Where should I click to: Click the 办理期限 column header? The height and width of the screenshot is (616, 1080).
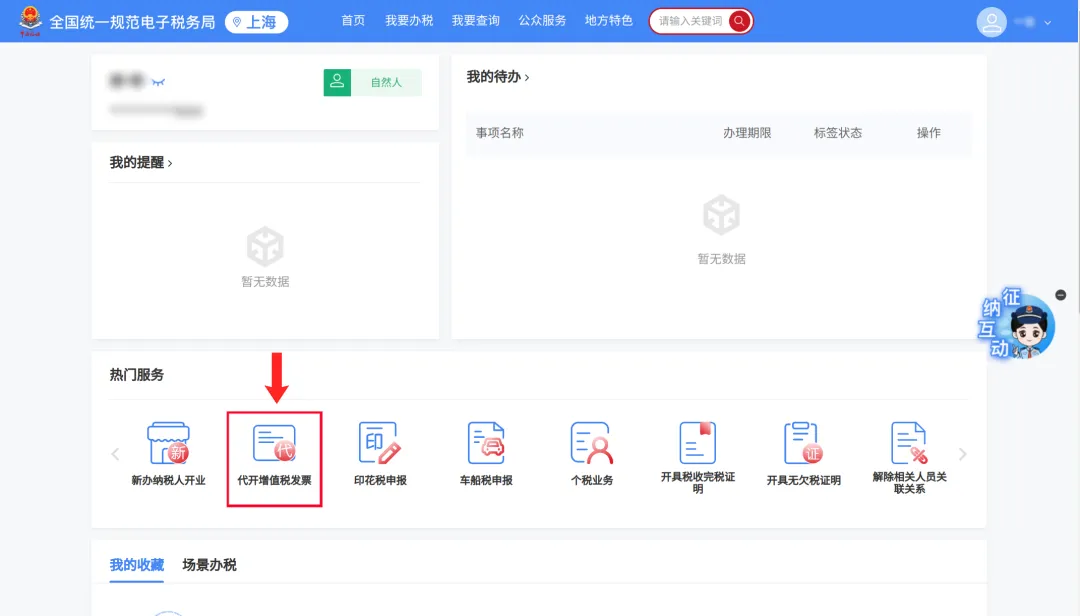pyautogui.click(x=747, y=133)
